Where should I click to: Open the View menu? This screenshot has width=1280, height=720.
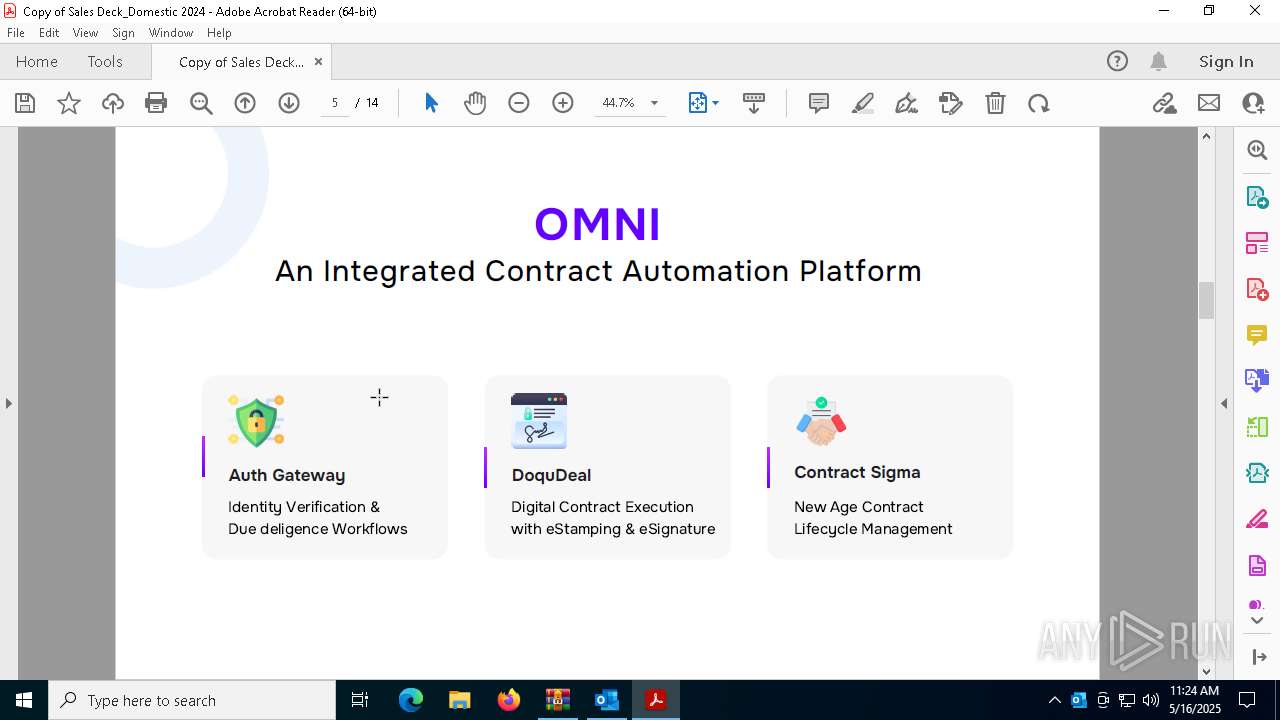coord(86,33)
